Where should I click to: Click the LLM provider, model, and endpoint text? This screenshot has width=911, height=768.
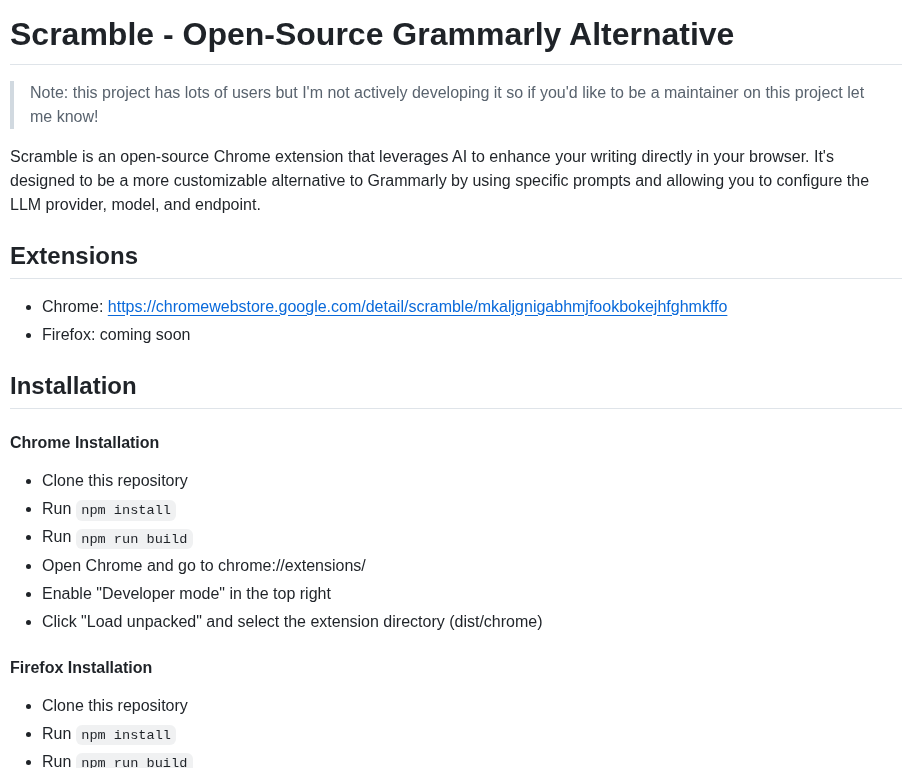[x=135, y=204]
